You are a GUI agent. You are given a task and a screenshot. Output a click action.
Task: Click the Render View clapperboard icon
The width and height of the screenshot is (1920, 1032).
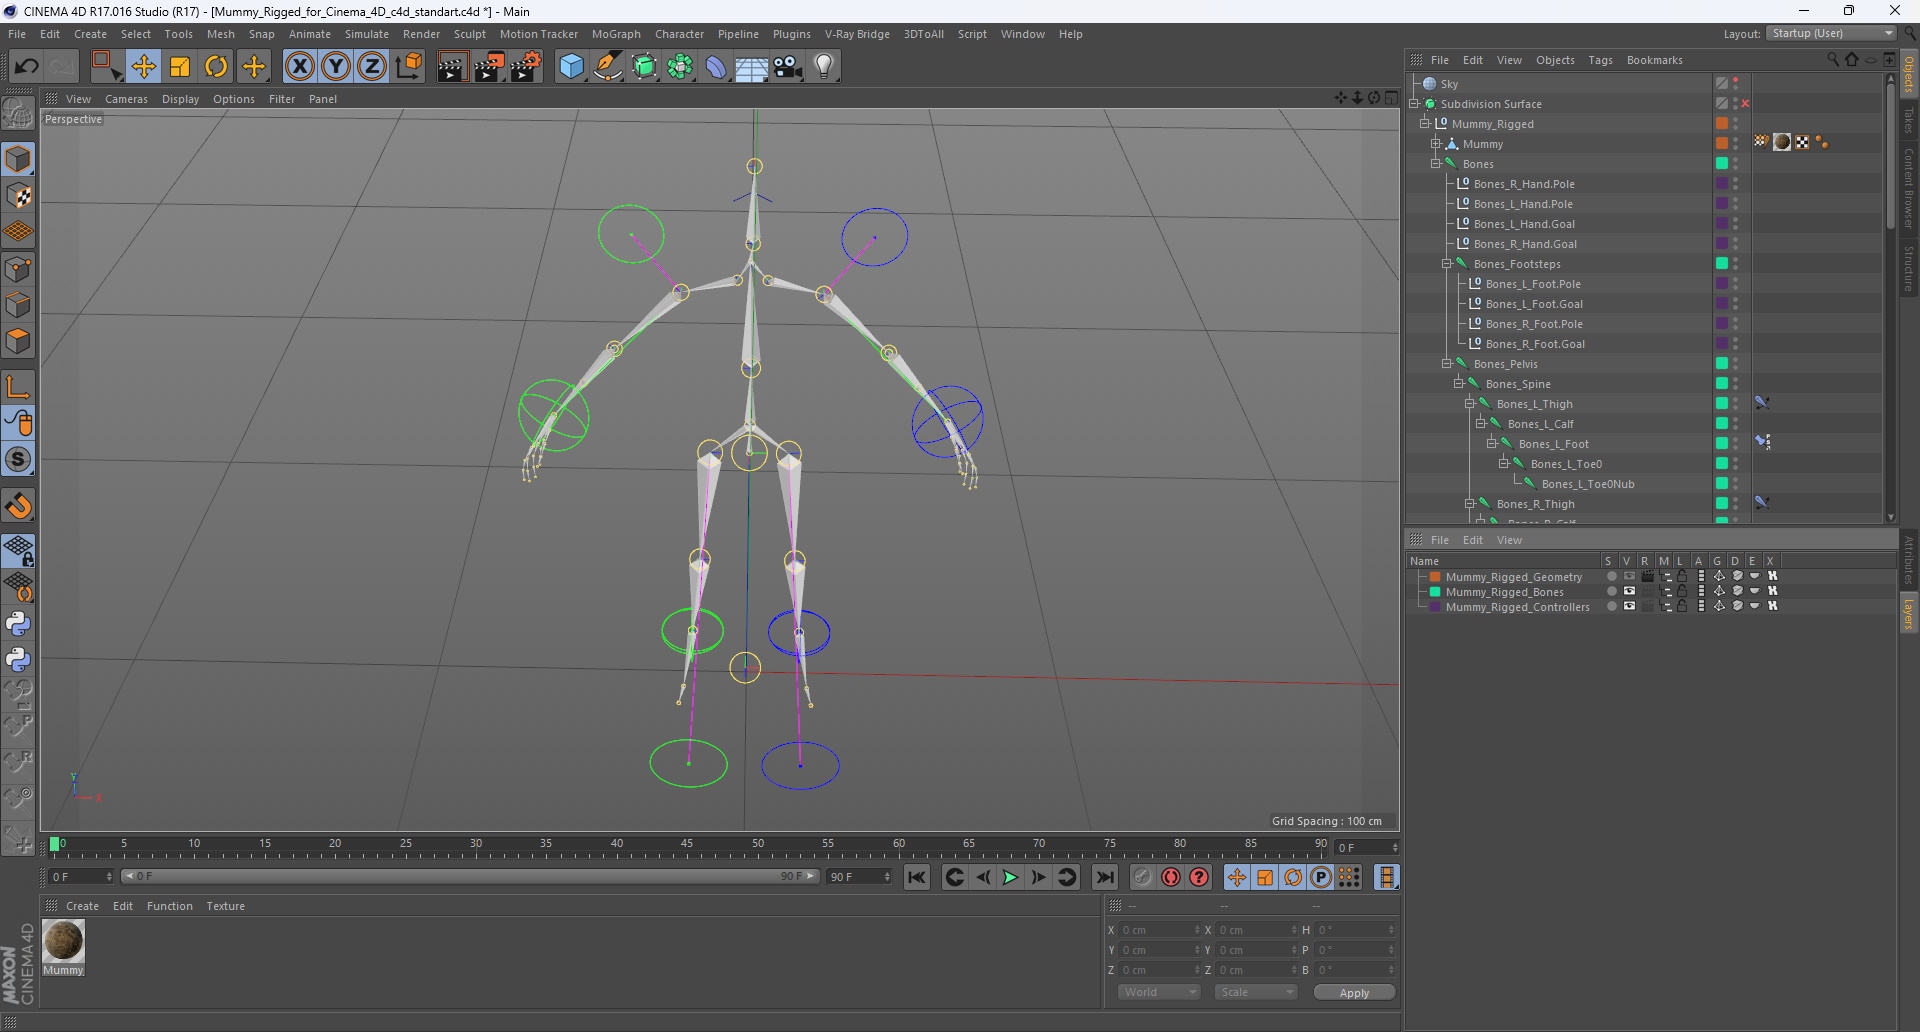coord(452,67)
